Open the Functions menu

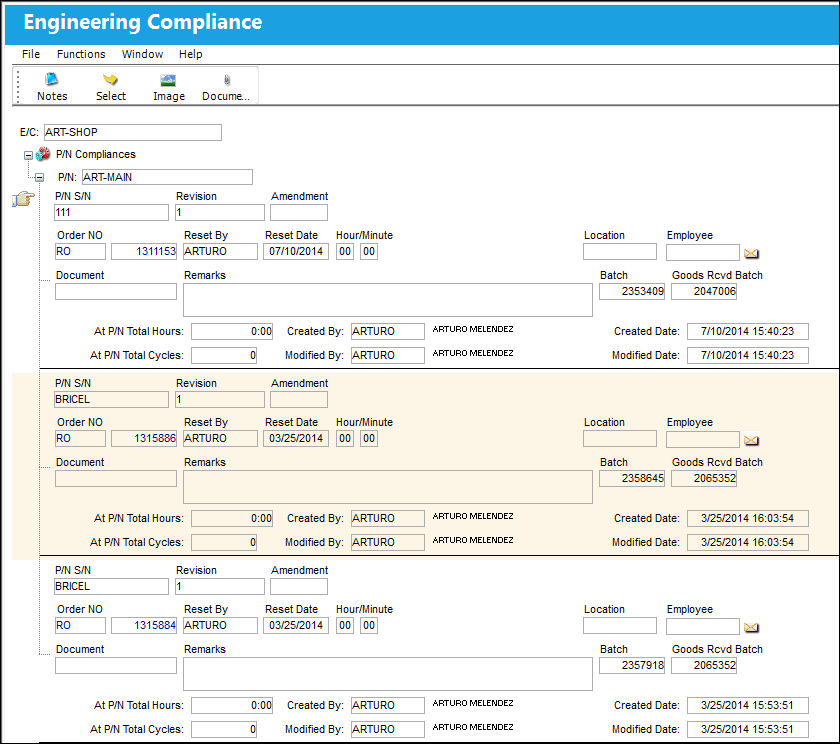(x=81, y=54)
